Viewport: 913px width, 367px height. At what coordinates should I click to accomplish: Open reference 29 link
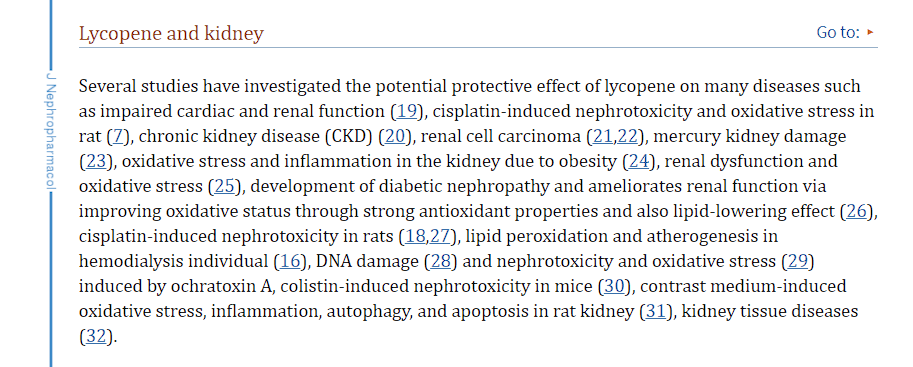[797, 262]
